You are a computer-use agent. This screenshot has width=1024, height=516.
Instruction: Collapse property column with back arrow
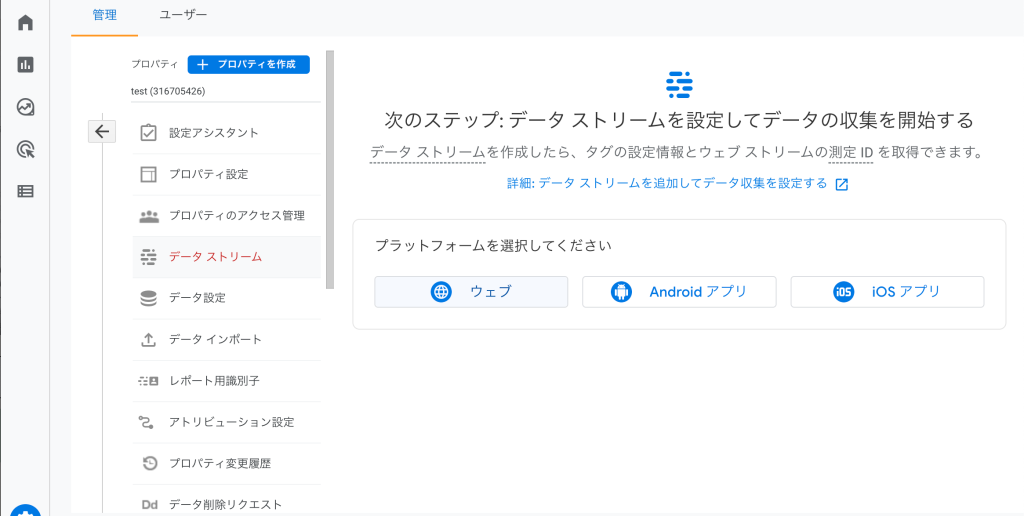click(x=102, y=131)
